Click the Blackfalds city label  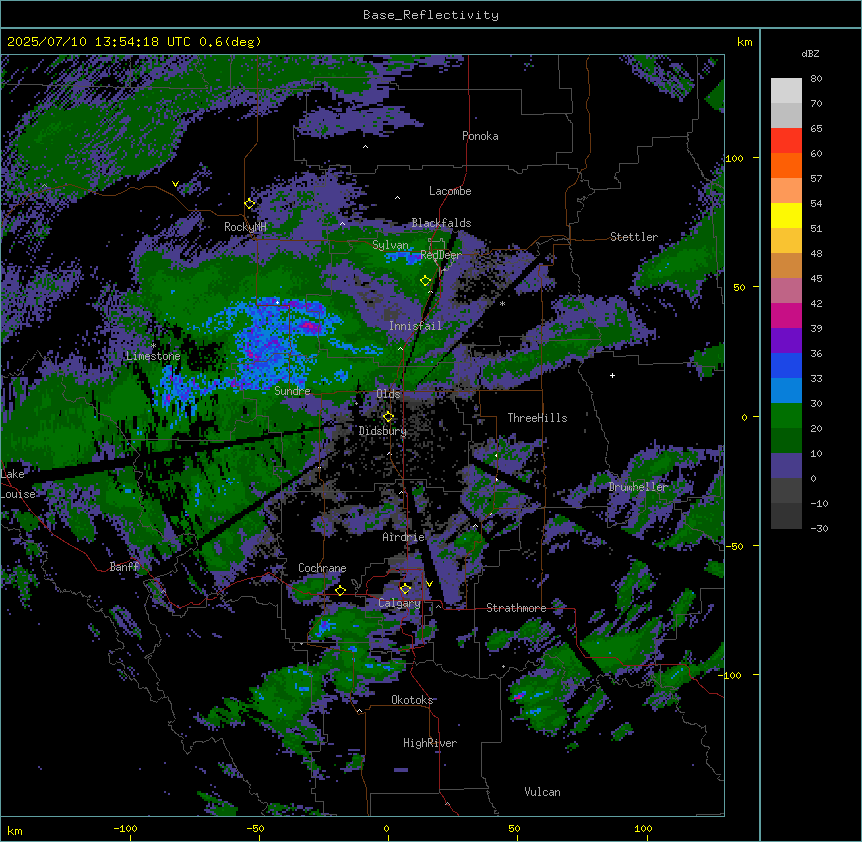441,223
